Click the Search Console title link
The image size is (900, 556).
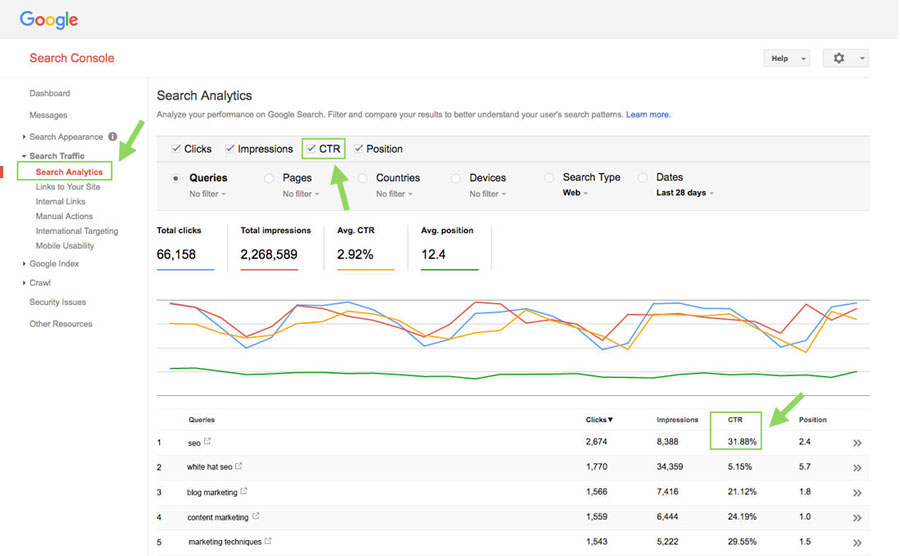coord(72,58)
